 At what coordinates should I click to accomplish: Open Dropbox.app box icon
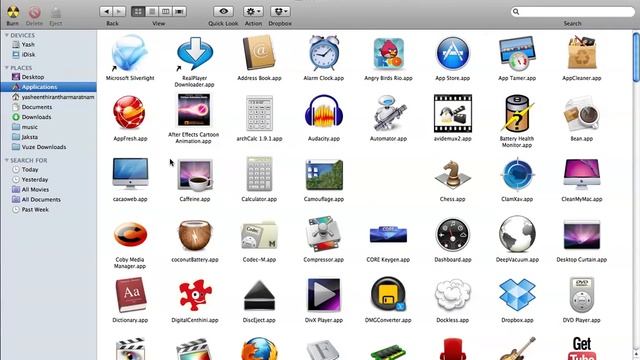[x=517, y=295]
